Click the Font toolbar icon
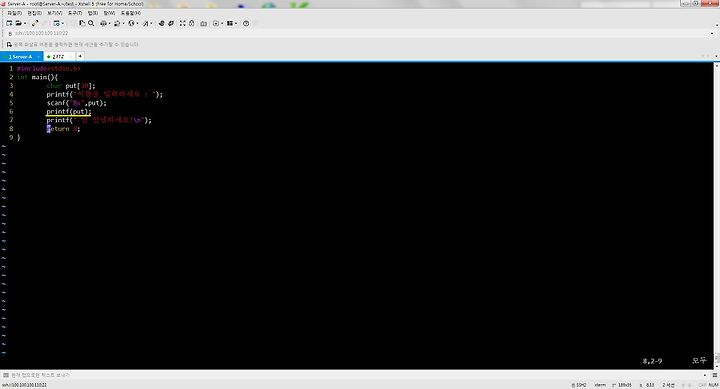 [x=146, y=23]
